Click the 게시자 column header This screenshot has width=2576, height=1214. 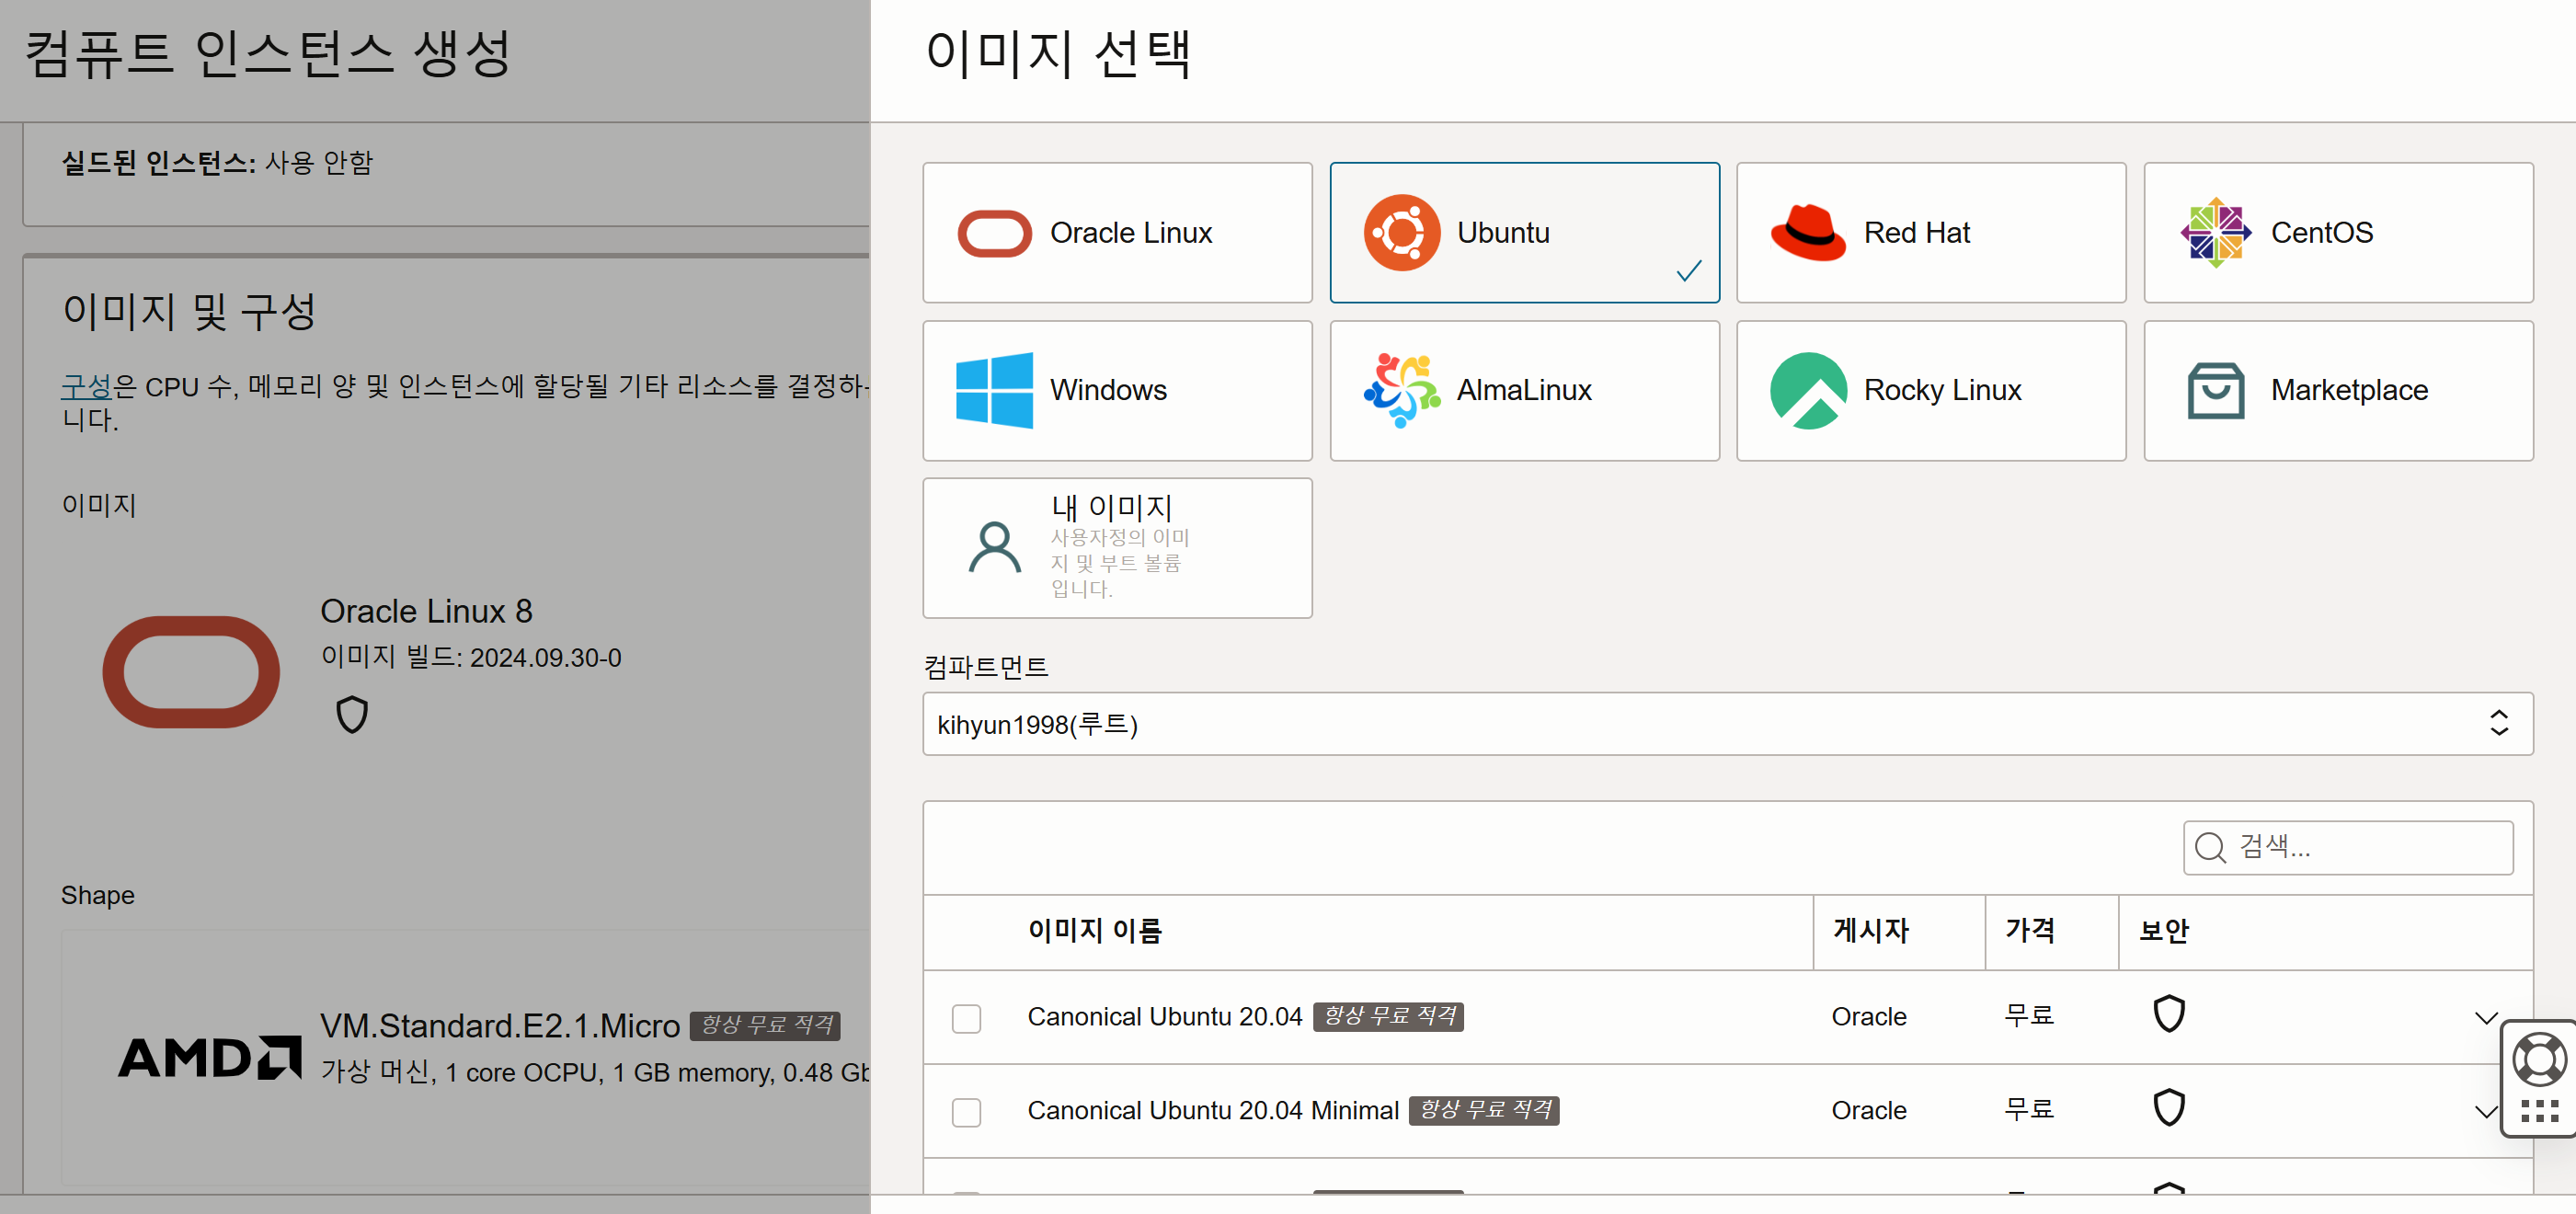click(x=1870, y=931)
